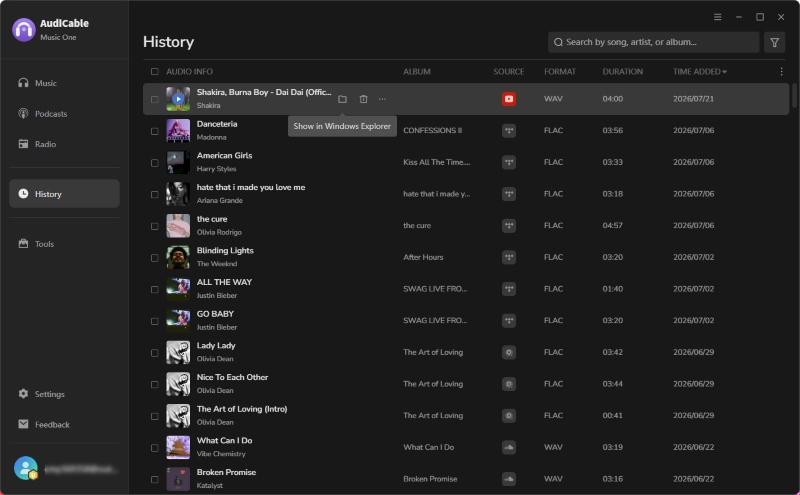This screenshot has height=495, width=800.
Task: Delete the Shakira track with trash icon
Action: (363, 99)
